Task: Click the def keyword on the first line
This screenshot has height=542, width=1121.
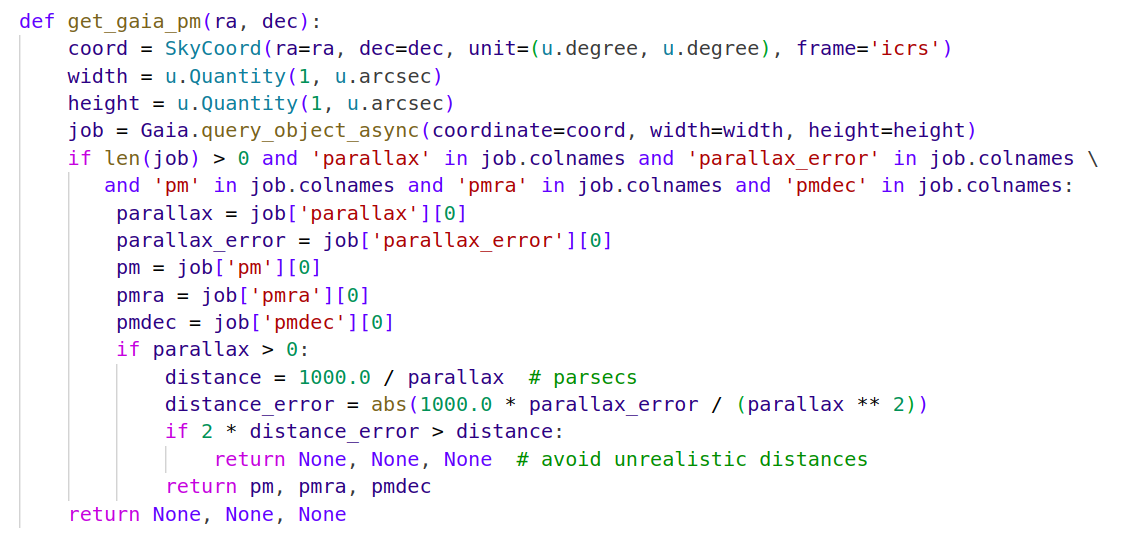Action: (37, 22)
